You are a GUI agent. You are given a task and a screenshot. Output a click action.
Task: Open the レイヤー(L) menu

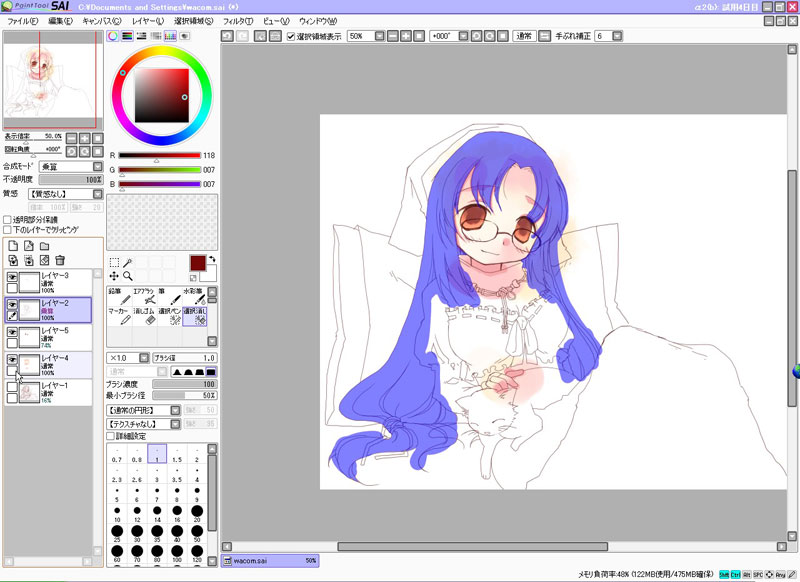(147, 21)
